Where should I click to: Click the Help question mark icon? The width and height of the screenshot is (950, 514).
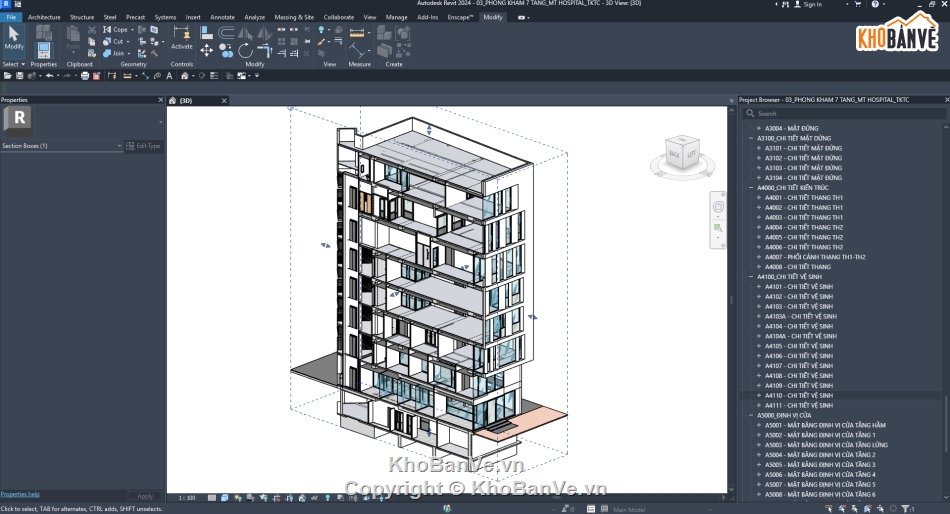(875, 4)
